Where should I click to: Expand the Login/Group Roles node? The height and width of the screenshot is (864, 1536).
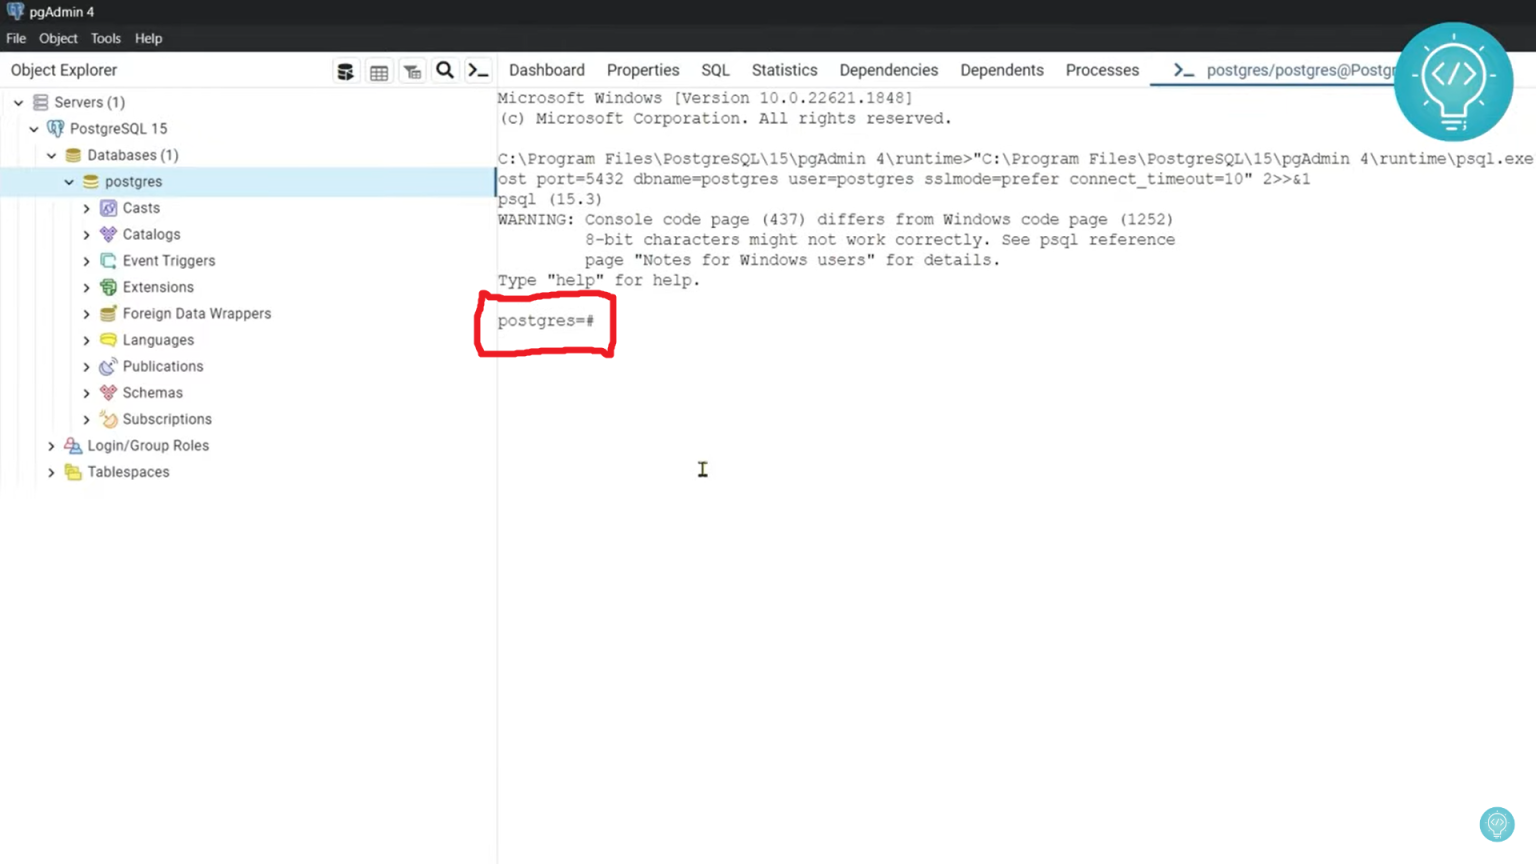(x=51, y=446)
